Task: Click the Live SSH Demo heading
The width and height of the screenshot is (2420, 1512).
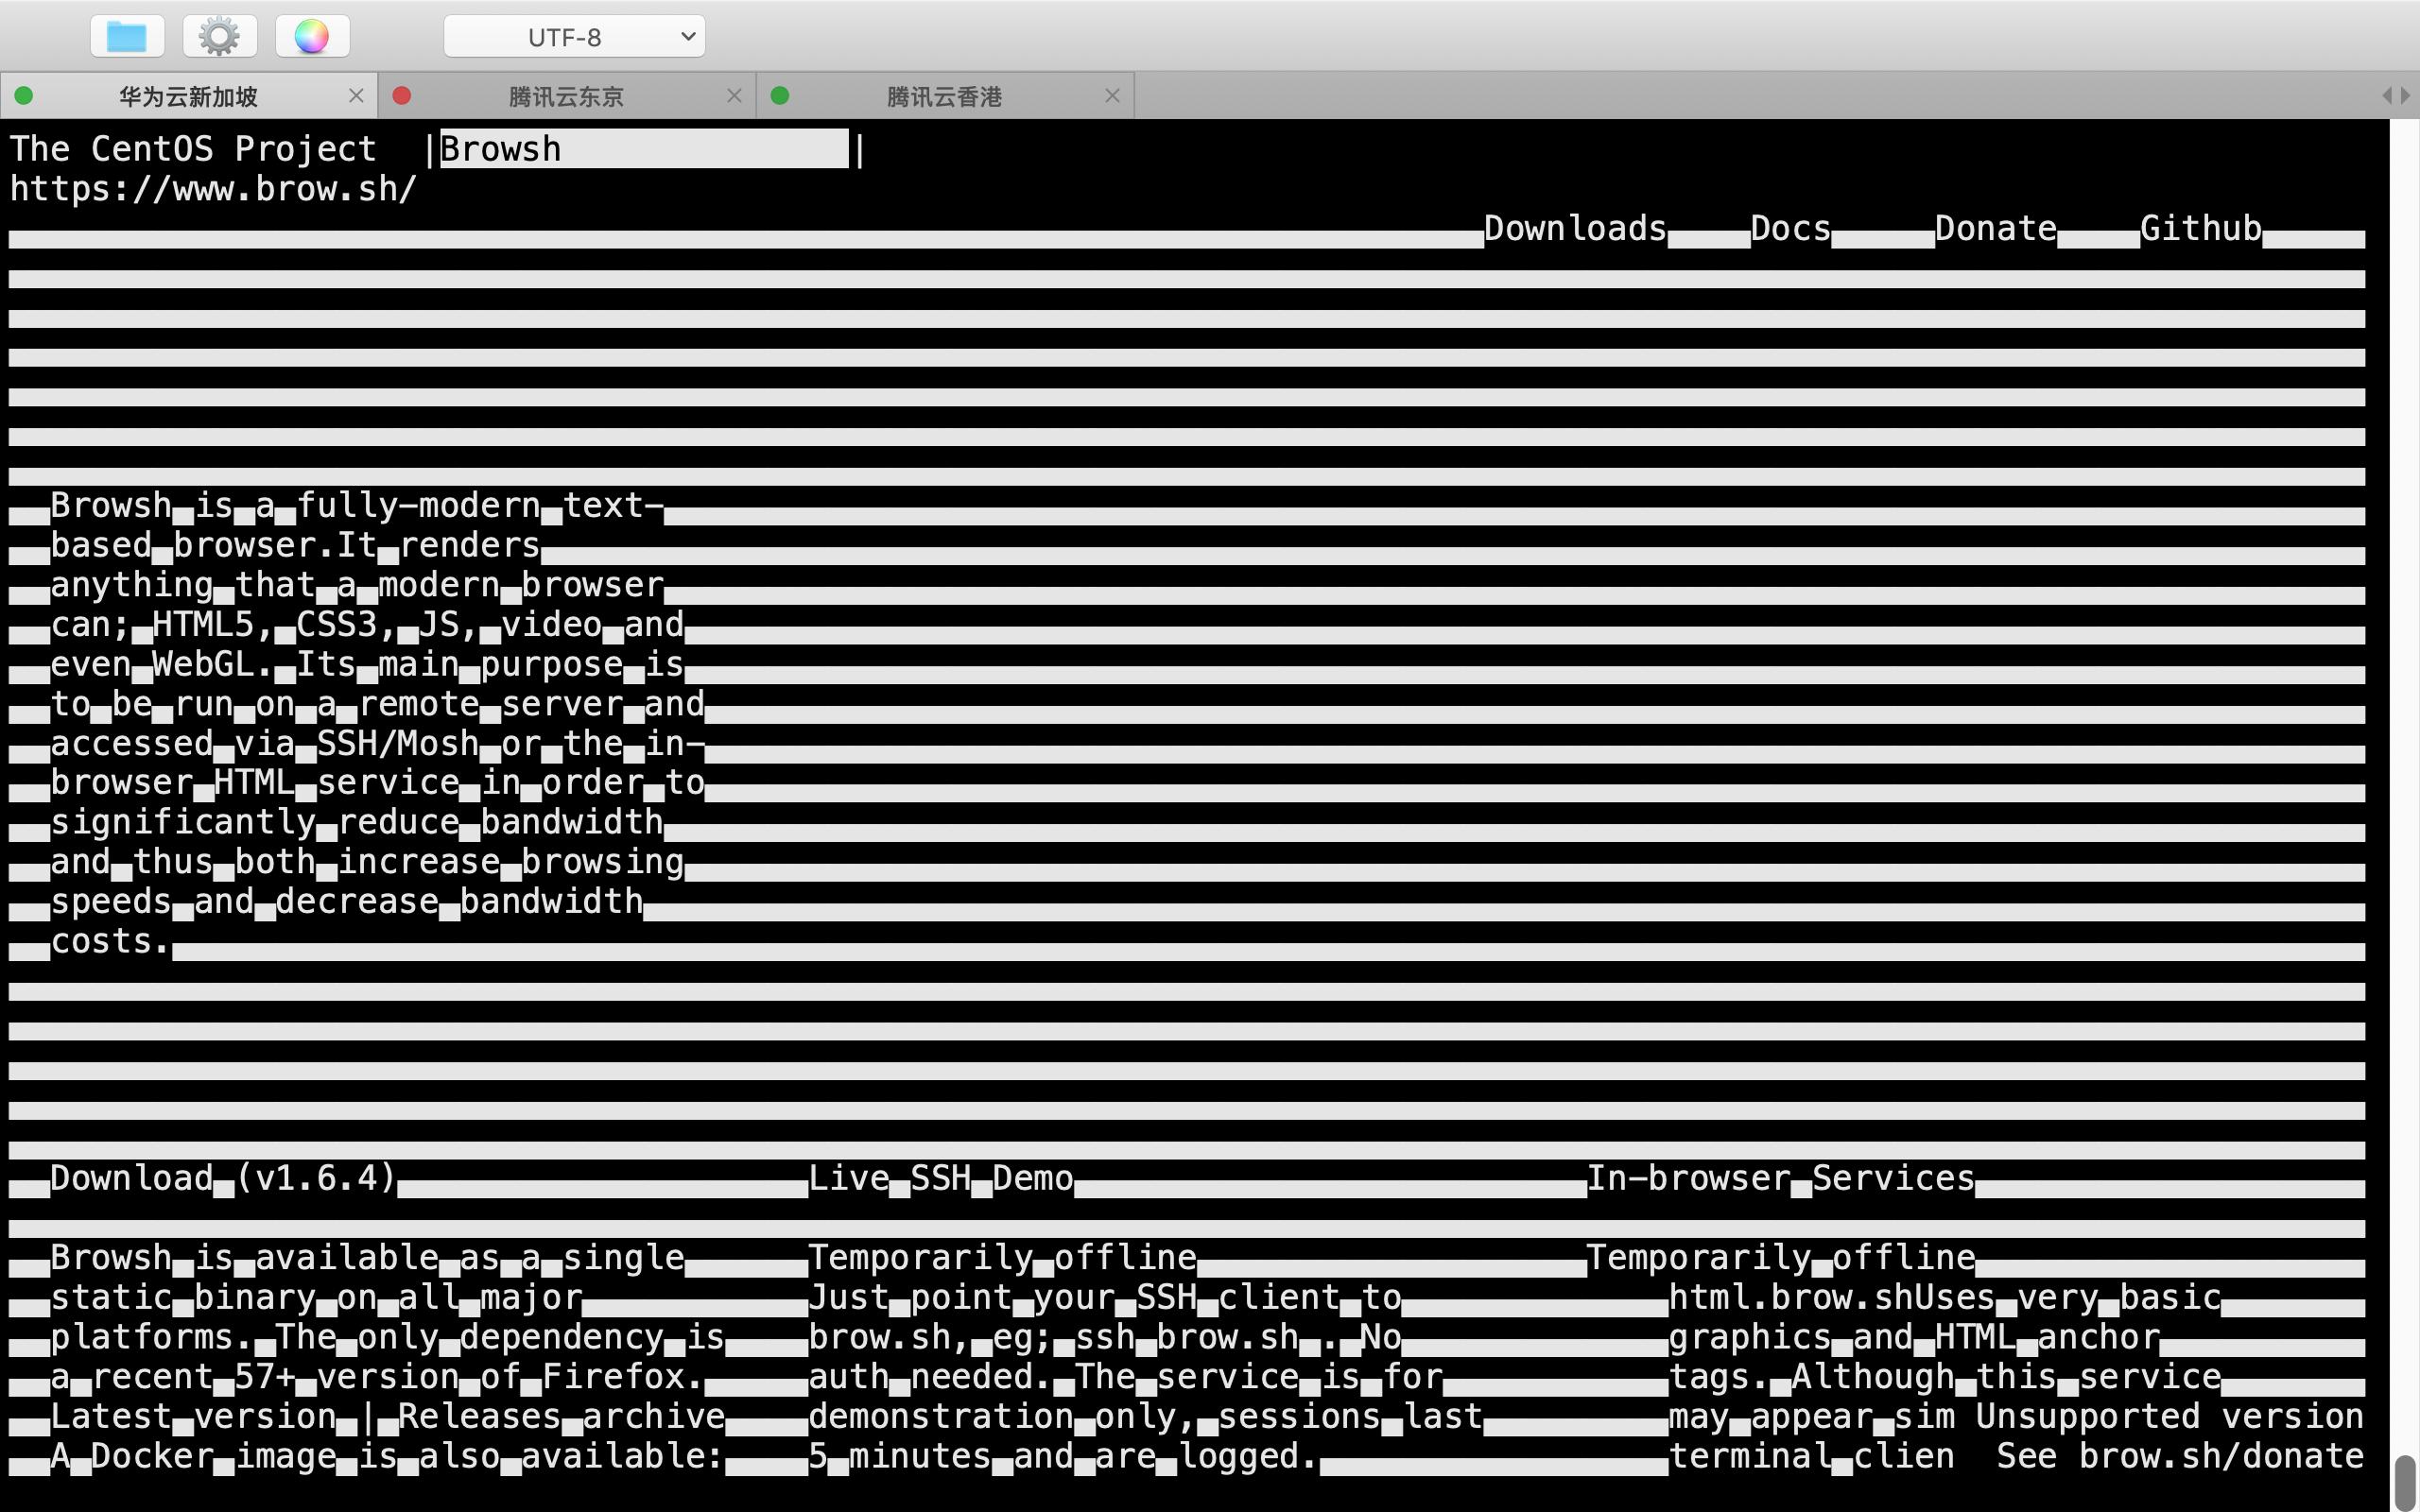Action: click(x=940, y=1179)
